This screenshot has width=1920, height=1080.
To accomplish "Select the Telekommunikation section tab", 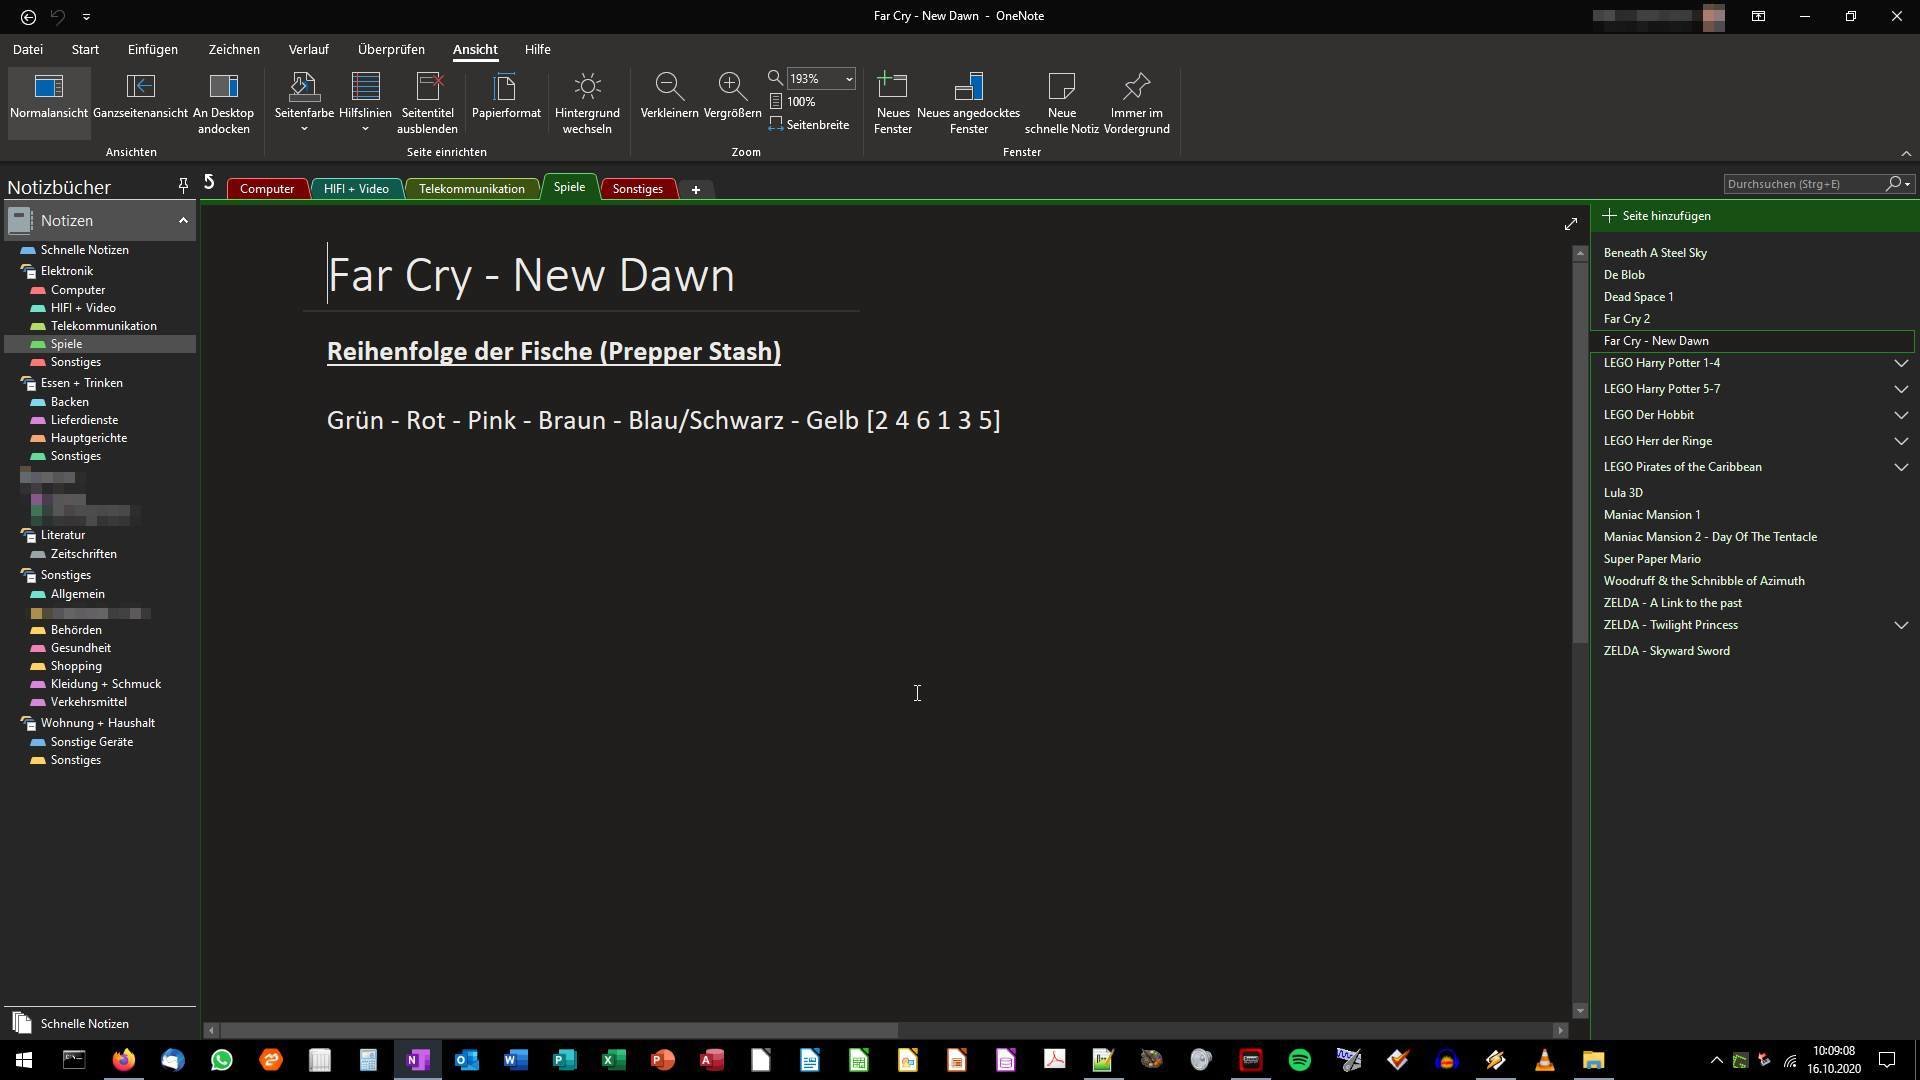I will (471, 189).
